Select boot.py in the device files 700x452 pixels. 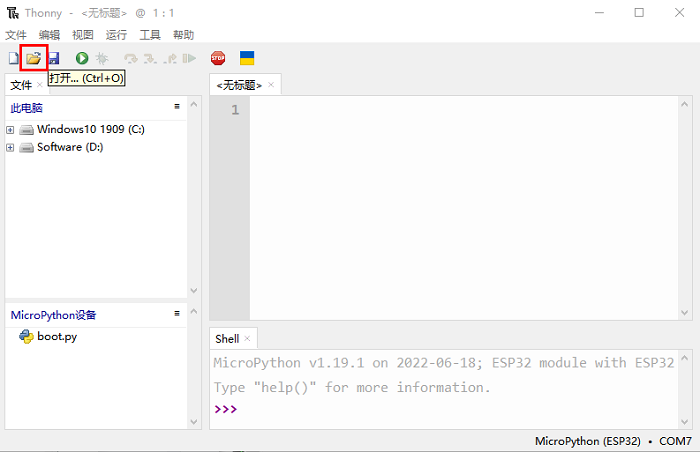point(57,337)
